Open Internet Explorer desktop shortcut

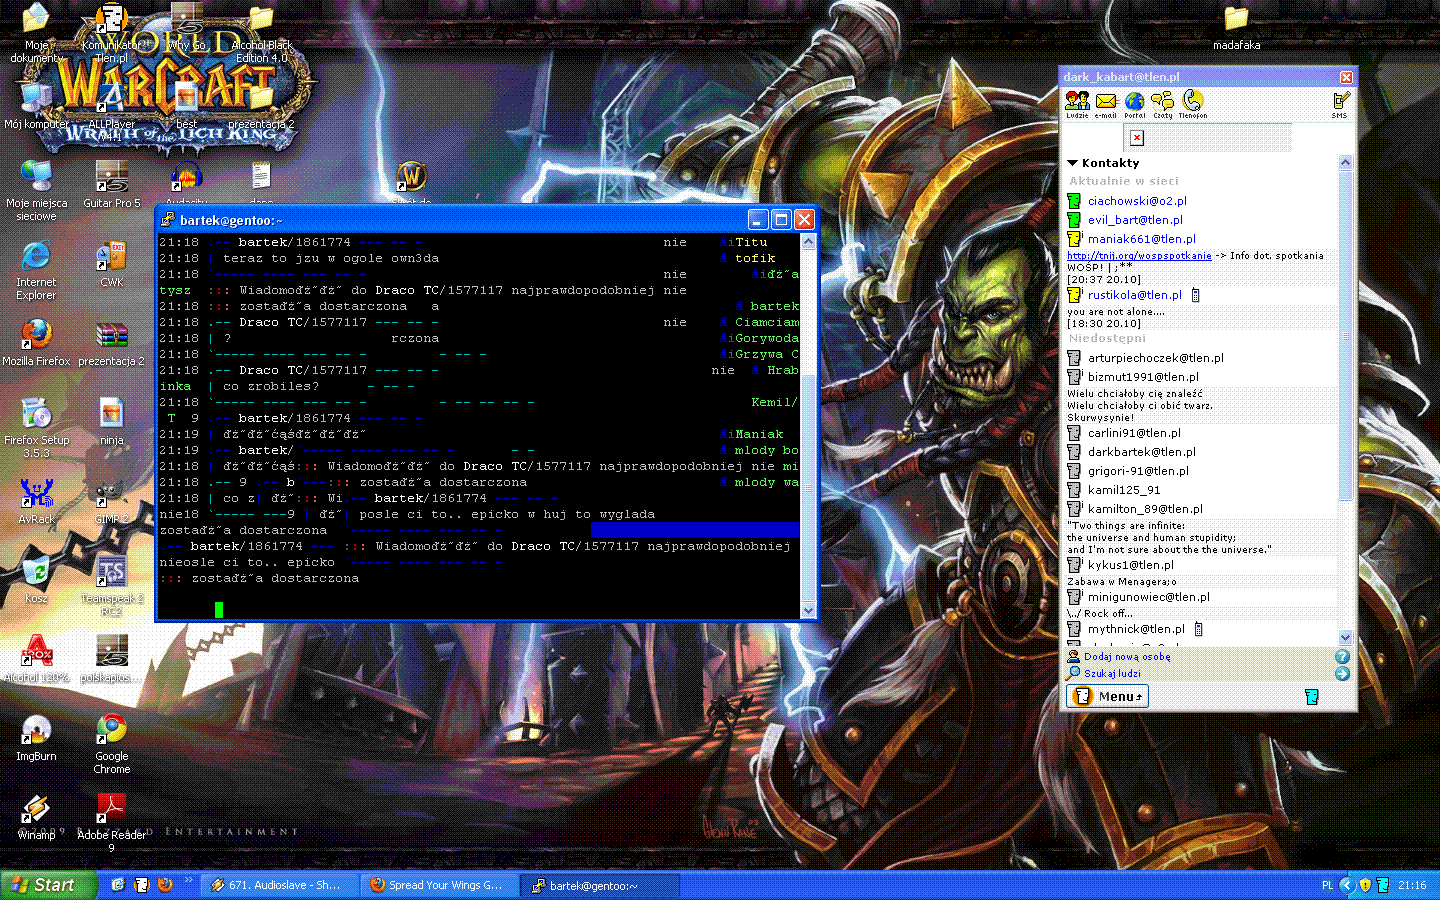tap(36, 270)
